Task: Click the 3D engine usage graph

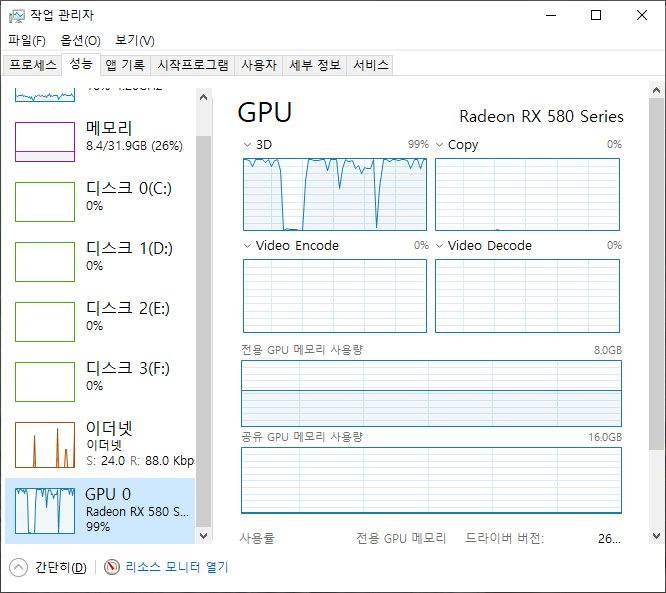Action: [335, 195]
